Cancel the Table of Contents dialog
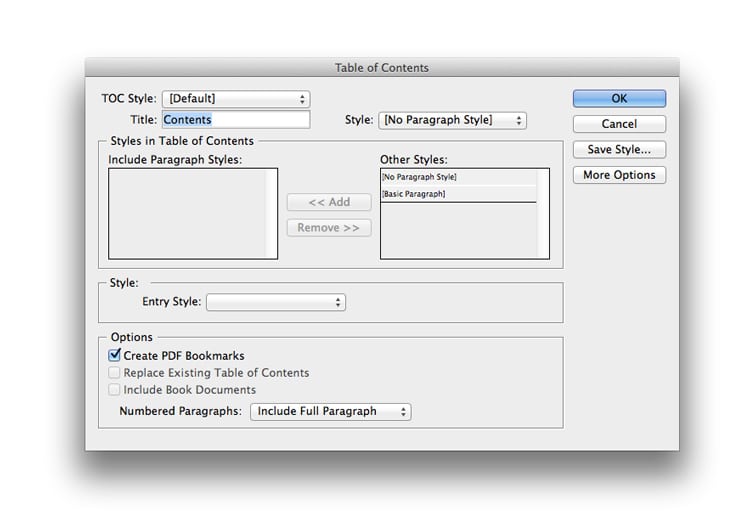750x530 pixels. pyautogui.click(x=619, y=124)
